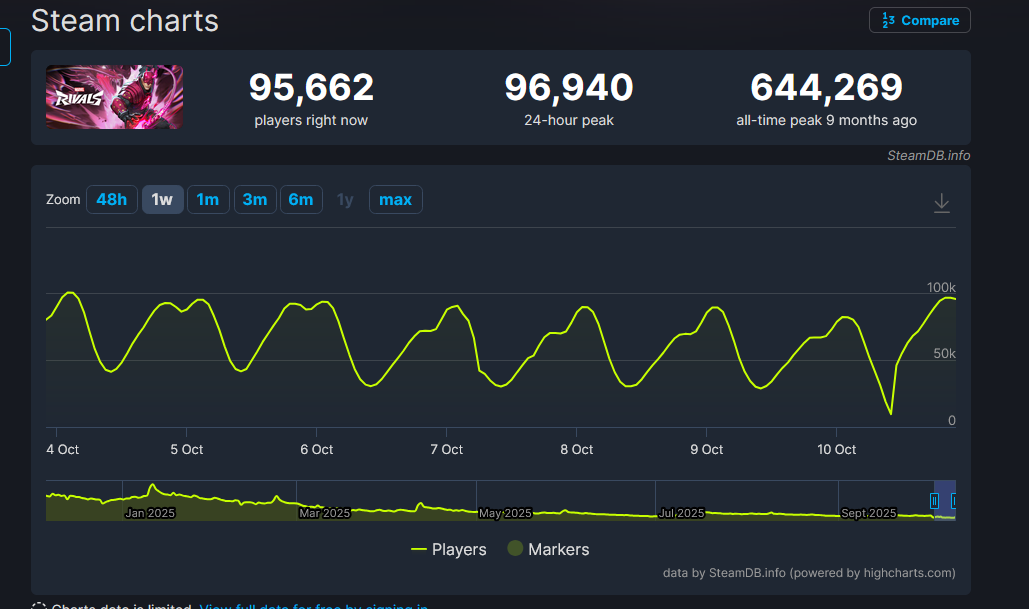Click the highlighted range in the navigator
Screen dimensions: 1029x609
coord(944,501)
